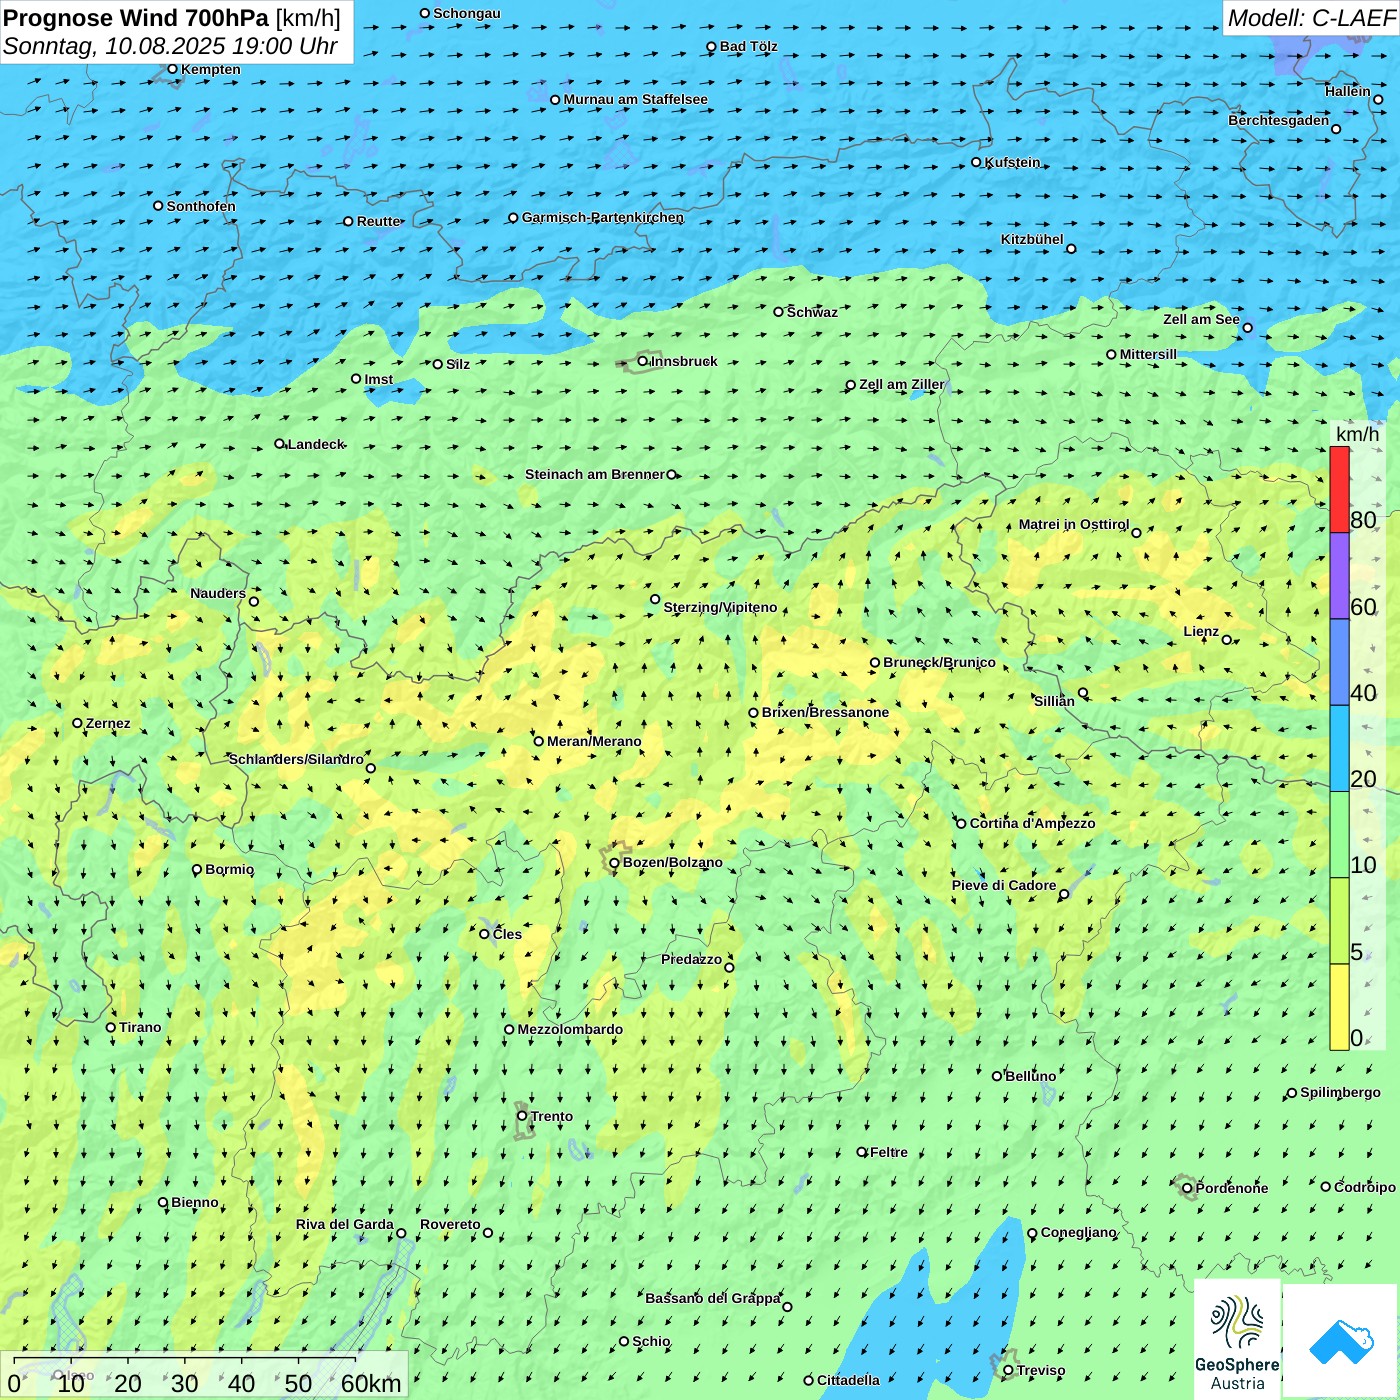This screenshot has height=1400, width=1400.
Task: Click the Bruneck/Brunico marker
Action: (x=875, y=662)
